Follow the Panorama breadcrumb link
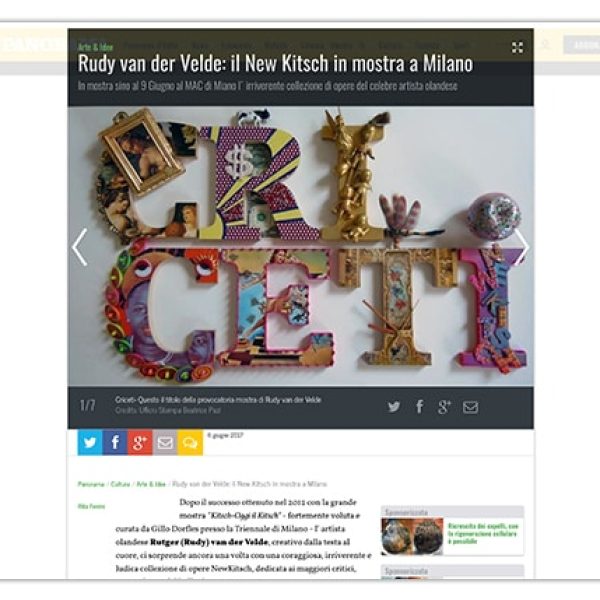 pyautogui.click(x=91, y=484)
